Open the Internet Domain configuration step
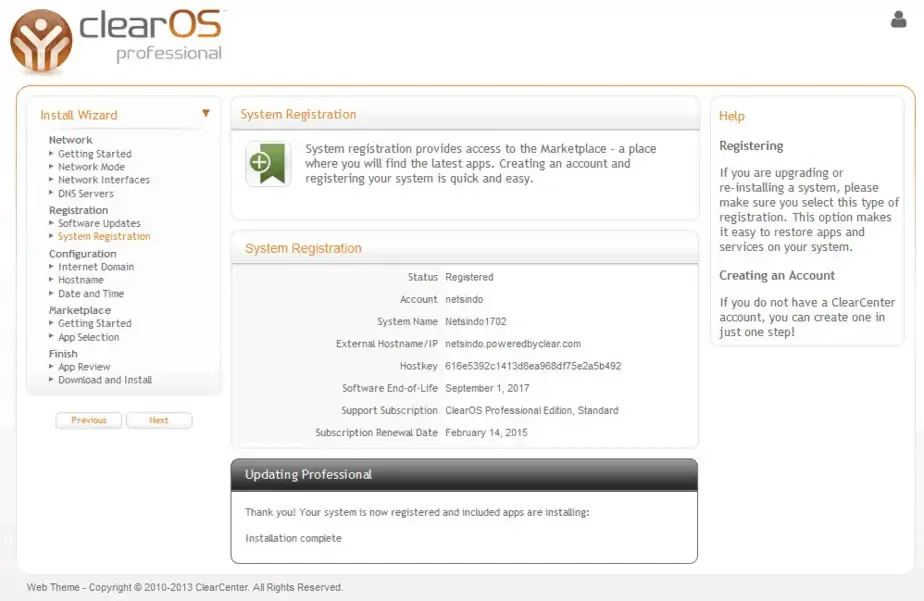Image resolution: width=924 pixels, height=601 pixels. coord(95,267)
